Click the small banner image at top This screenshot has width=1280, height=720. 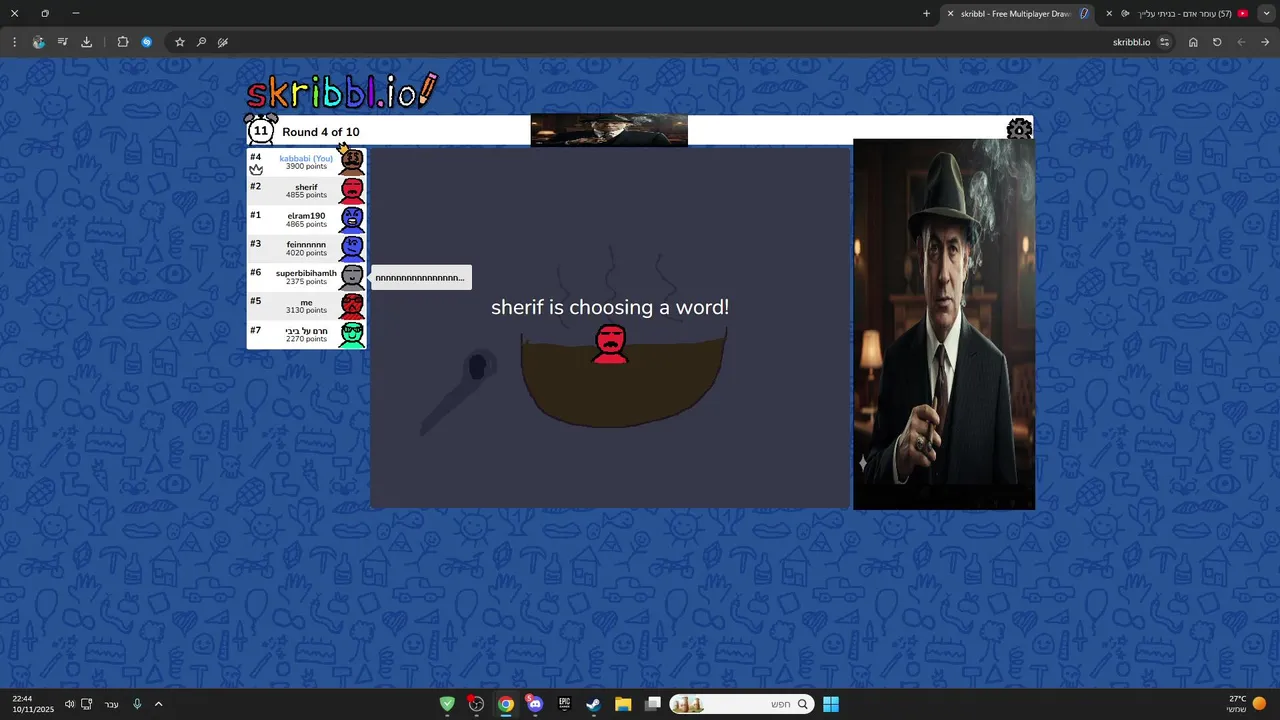click(x=609, y=130)
